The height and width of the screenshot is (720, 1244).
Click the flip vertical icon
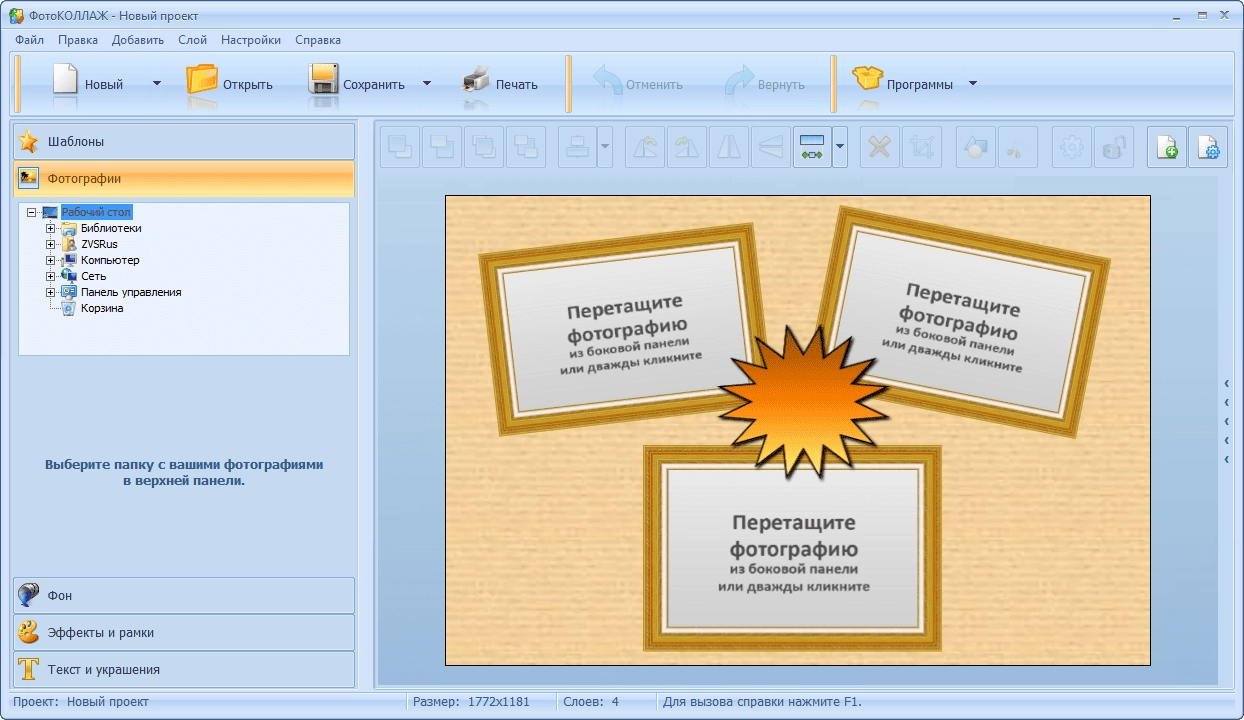pyautogui.click(x=771, y=147)
